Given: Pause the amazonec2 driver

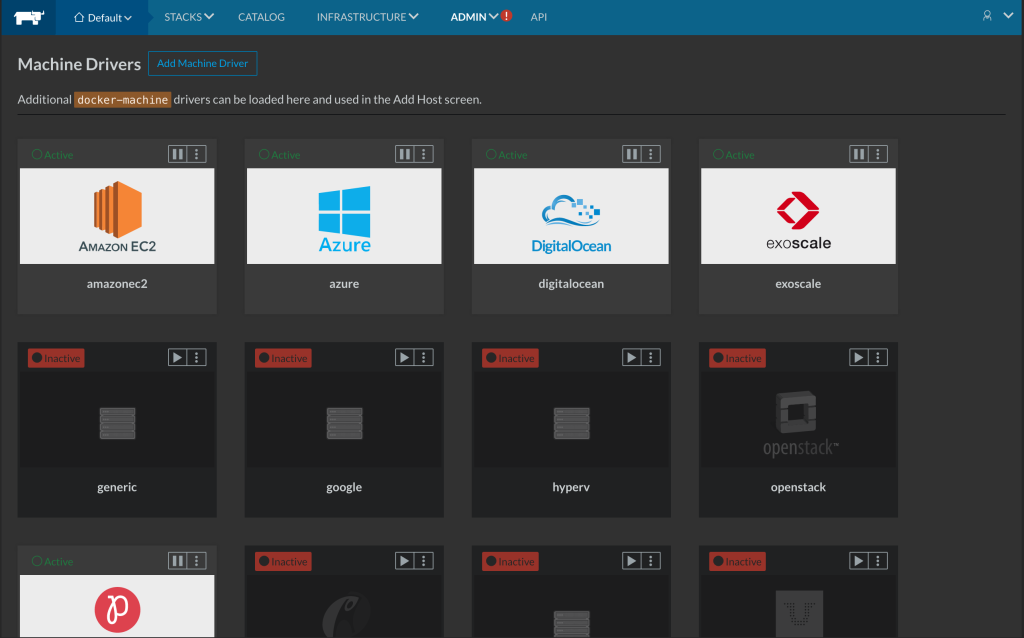Looking at the screenshot, I should click(178, 154).
